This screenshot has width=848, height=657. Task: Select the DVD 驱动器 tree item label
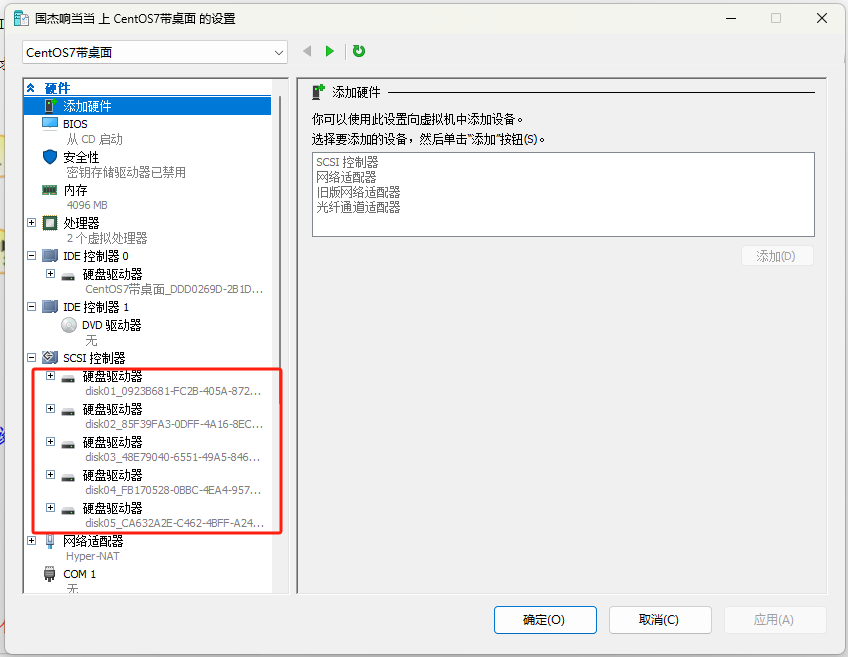point(111,325)
